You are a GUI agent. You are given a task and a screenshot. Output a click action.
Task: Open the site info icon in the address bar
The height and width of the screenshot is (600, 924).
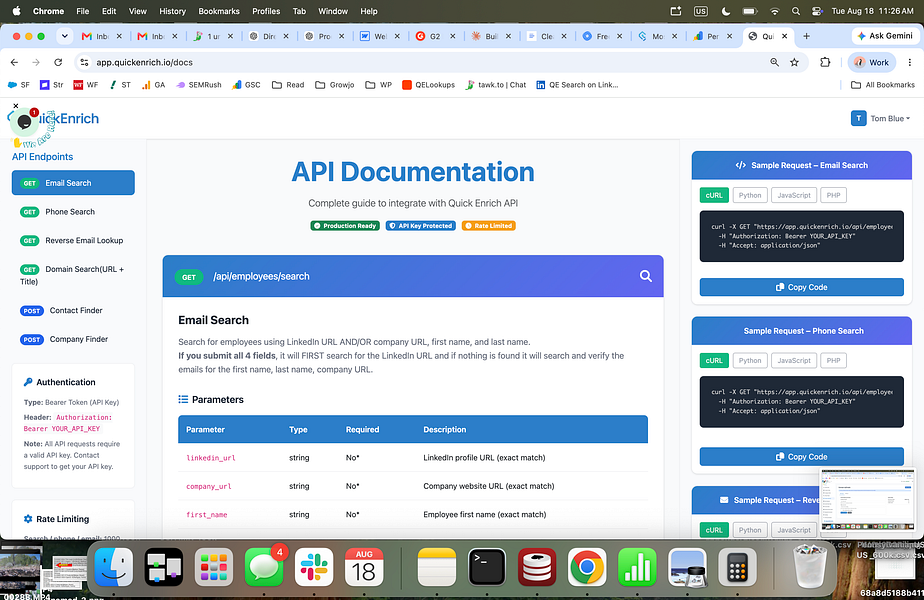84,62
